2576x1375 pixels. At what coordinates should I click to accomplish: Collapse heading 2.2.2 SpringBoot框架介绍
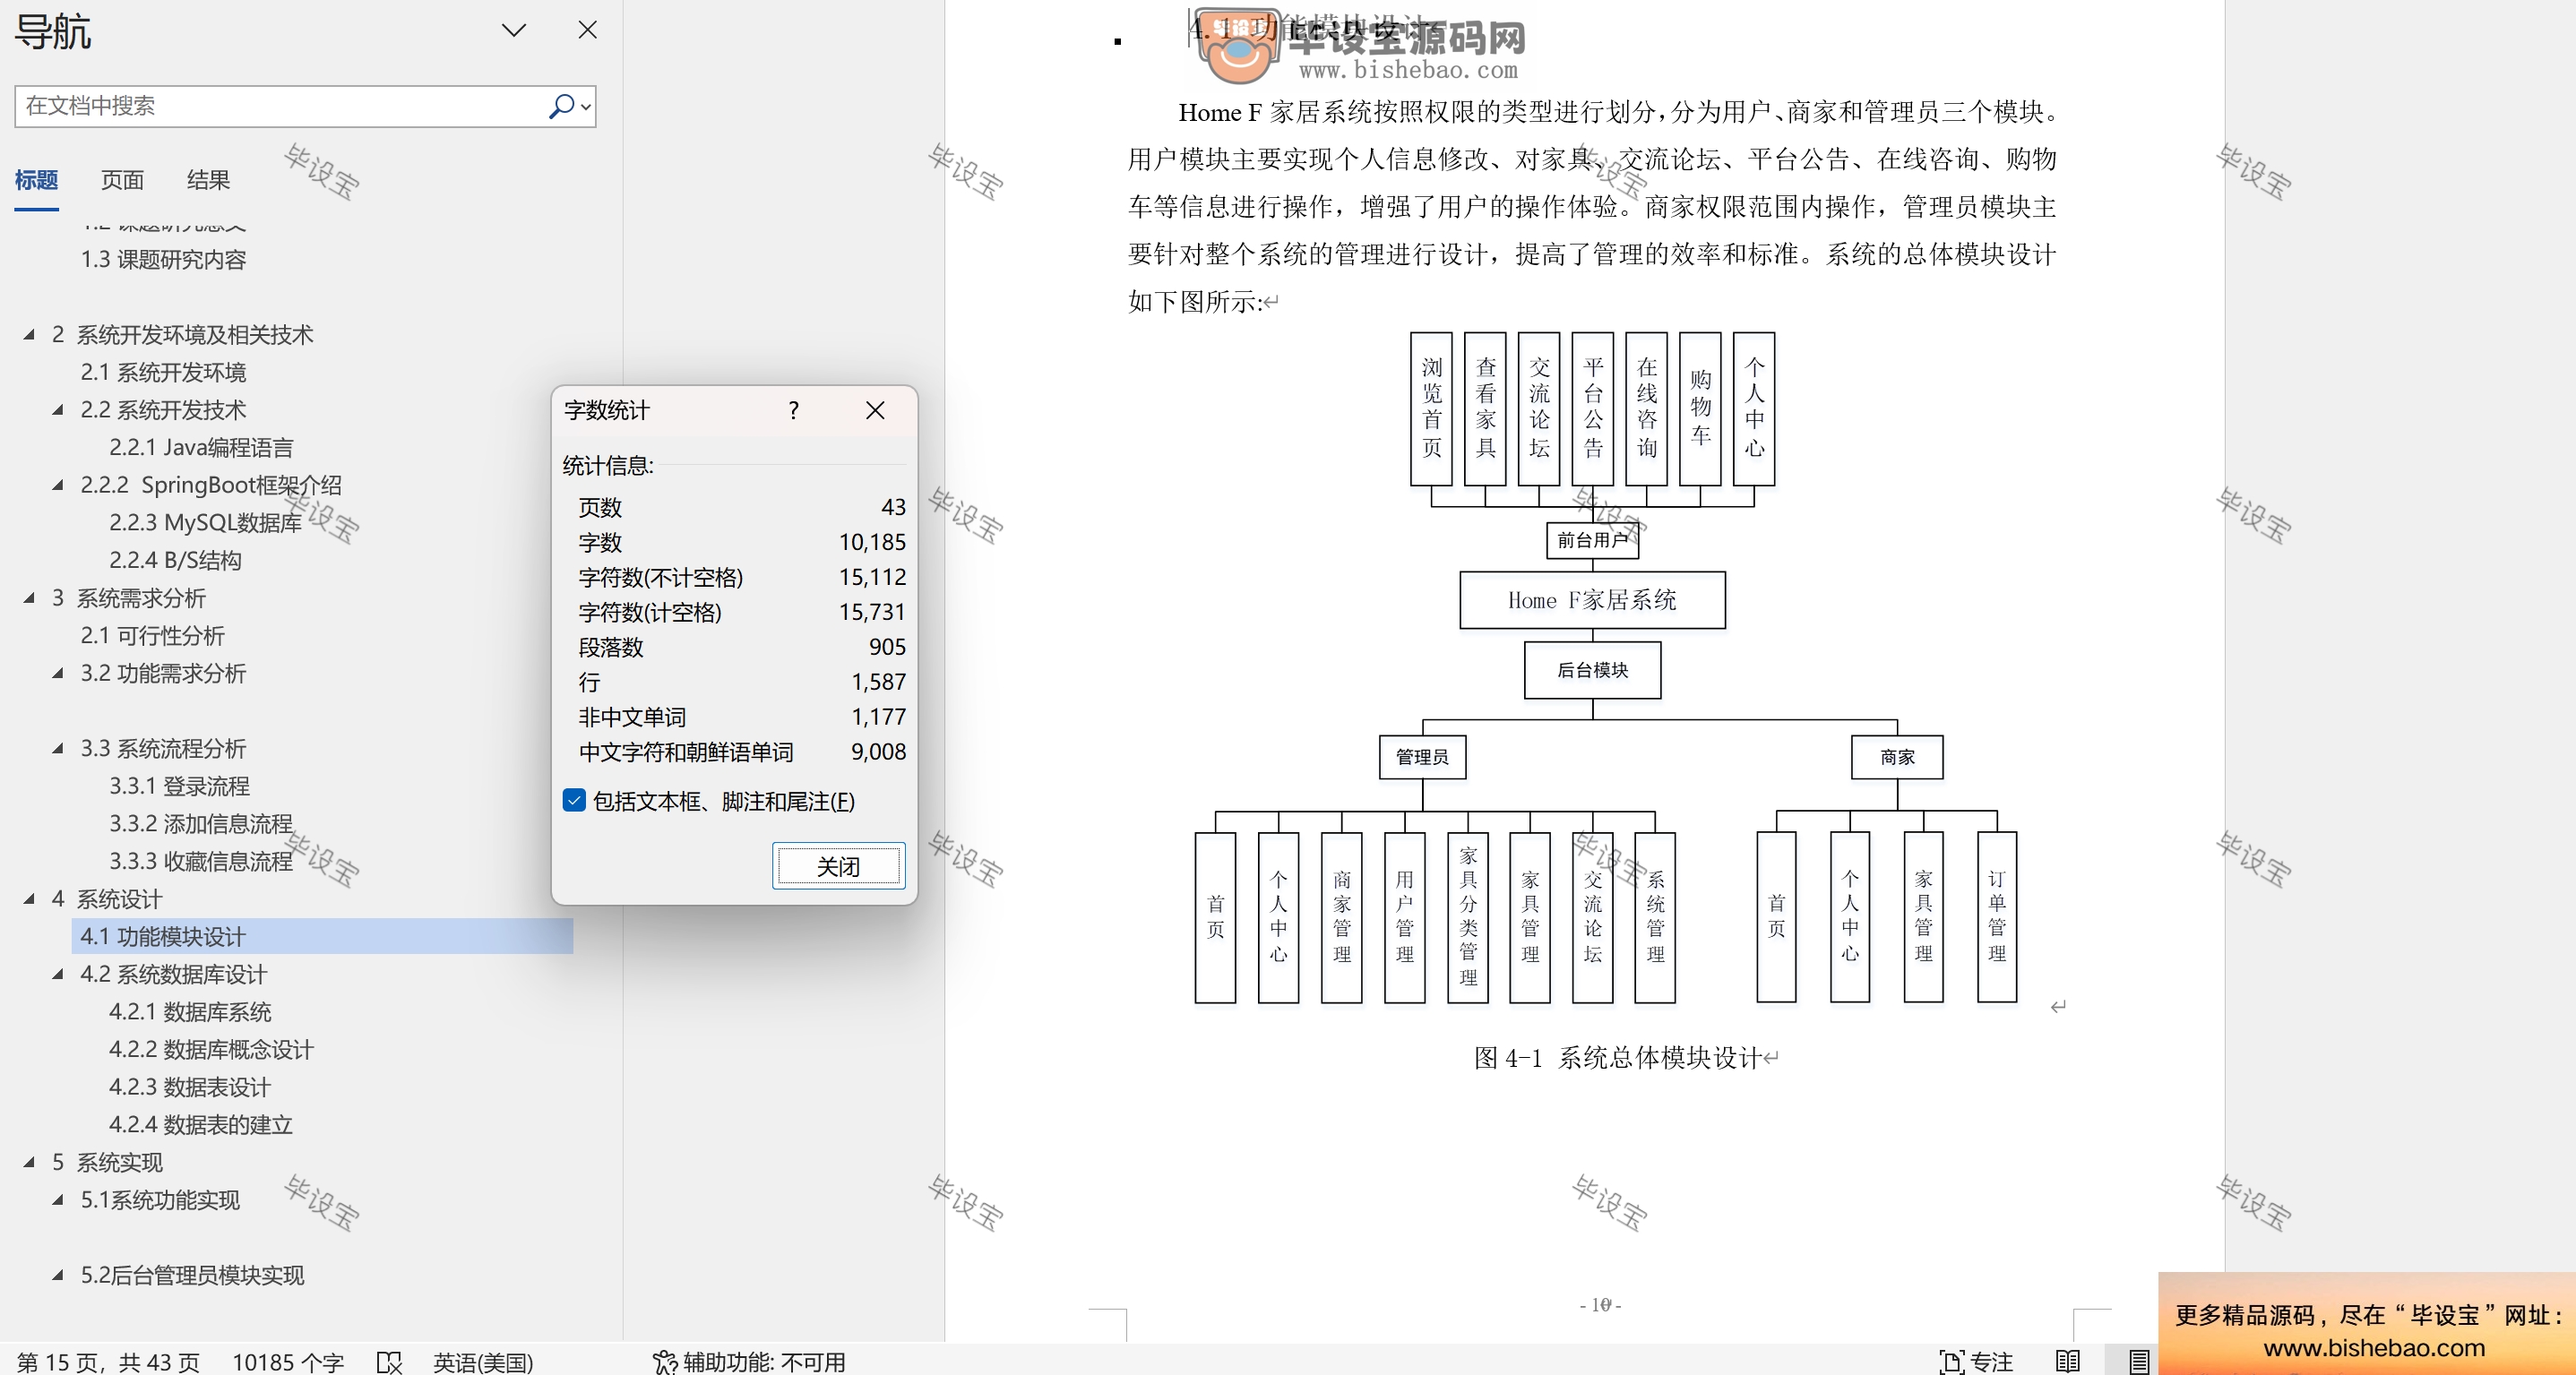(58, 485)
